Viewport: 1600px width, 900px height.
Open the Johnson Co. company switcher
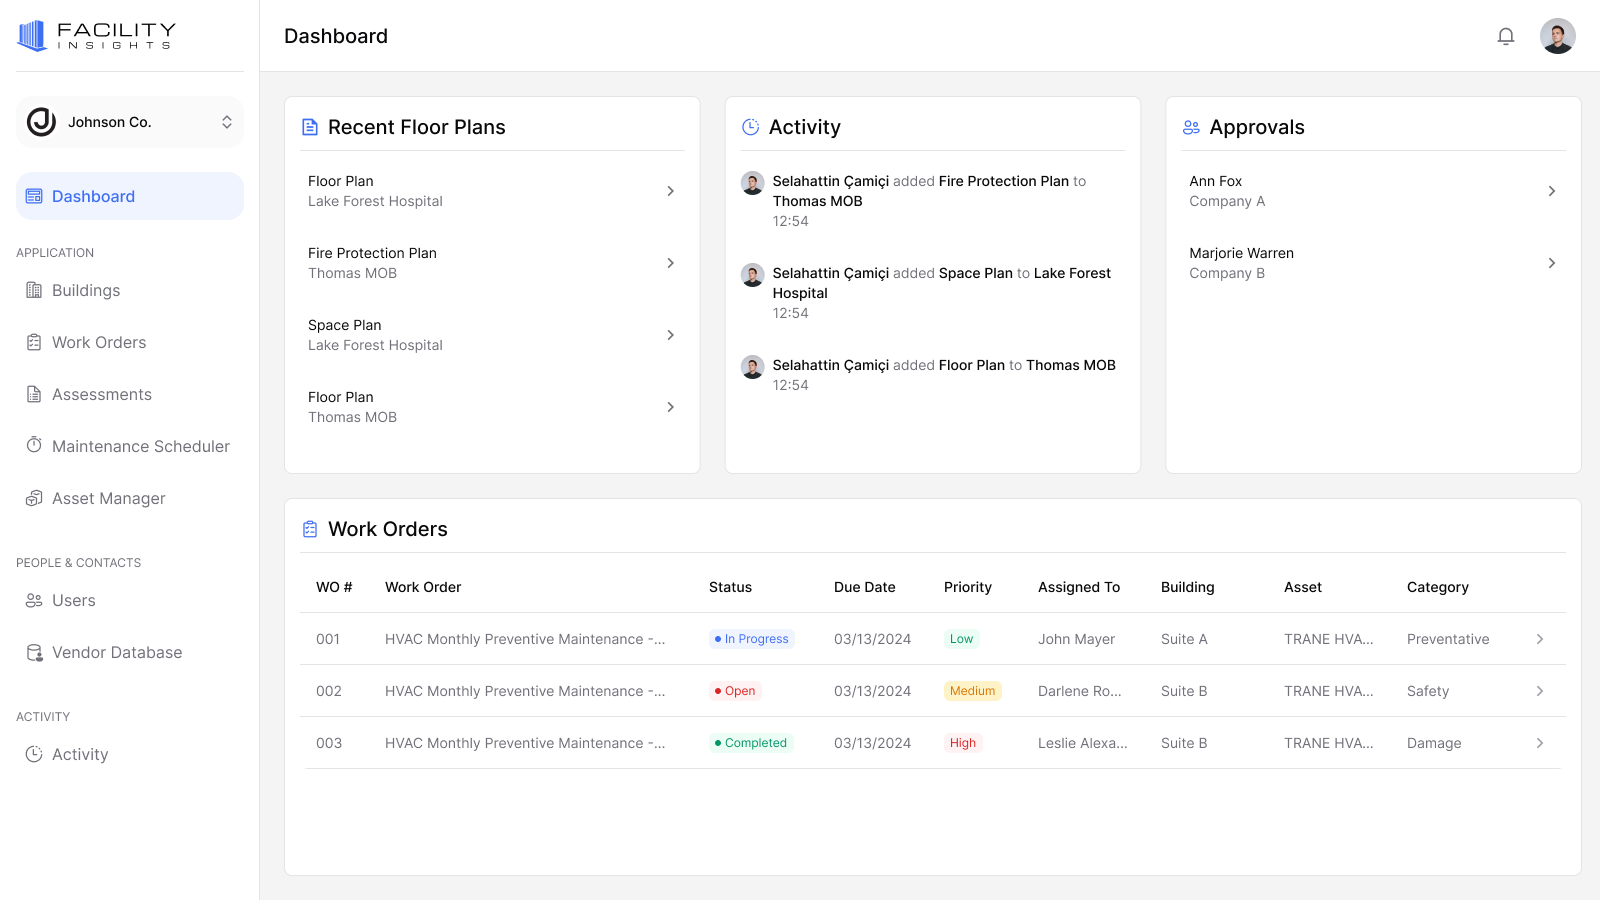pyautogui.click(x=129, y=122)
